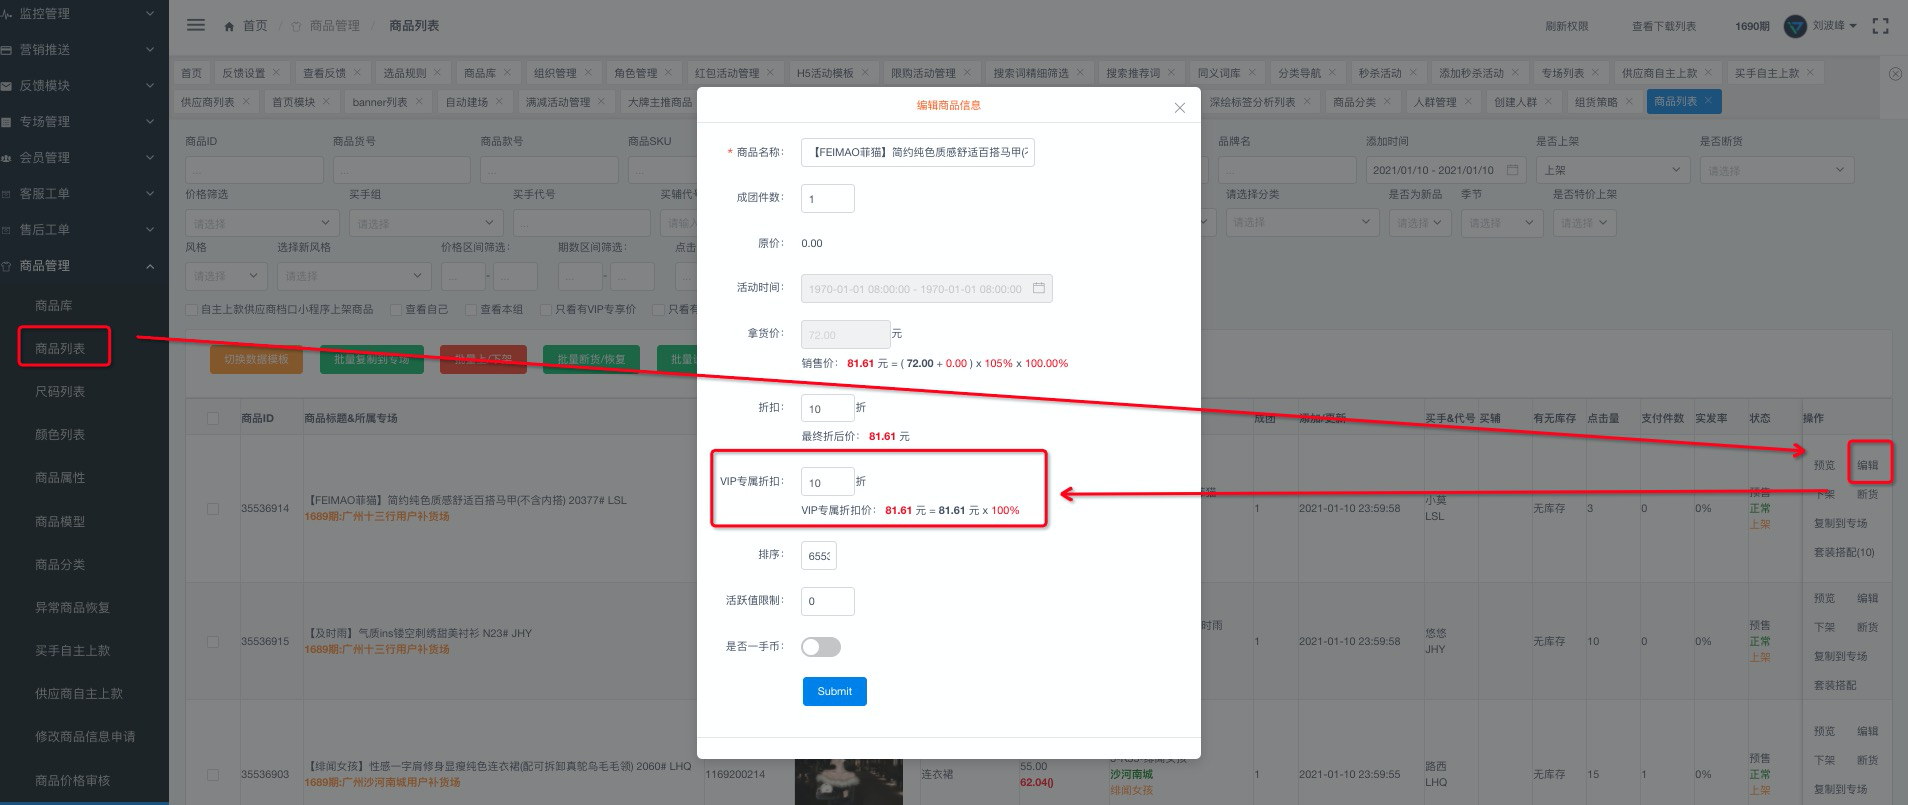Click 营销推送 sidebar icon

[x=7, y=50]
